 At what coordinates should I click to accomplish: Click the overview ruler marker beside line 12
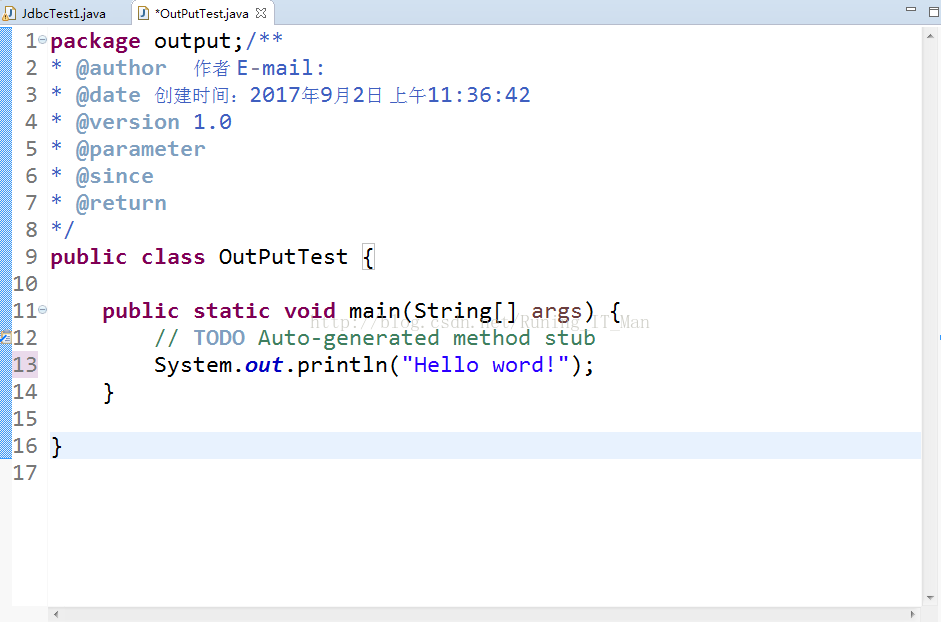pyautogui.click(x=939, y=338)
